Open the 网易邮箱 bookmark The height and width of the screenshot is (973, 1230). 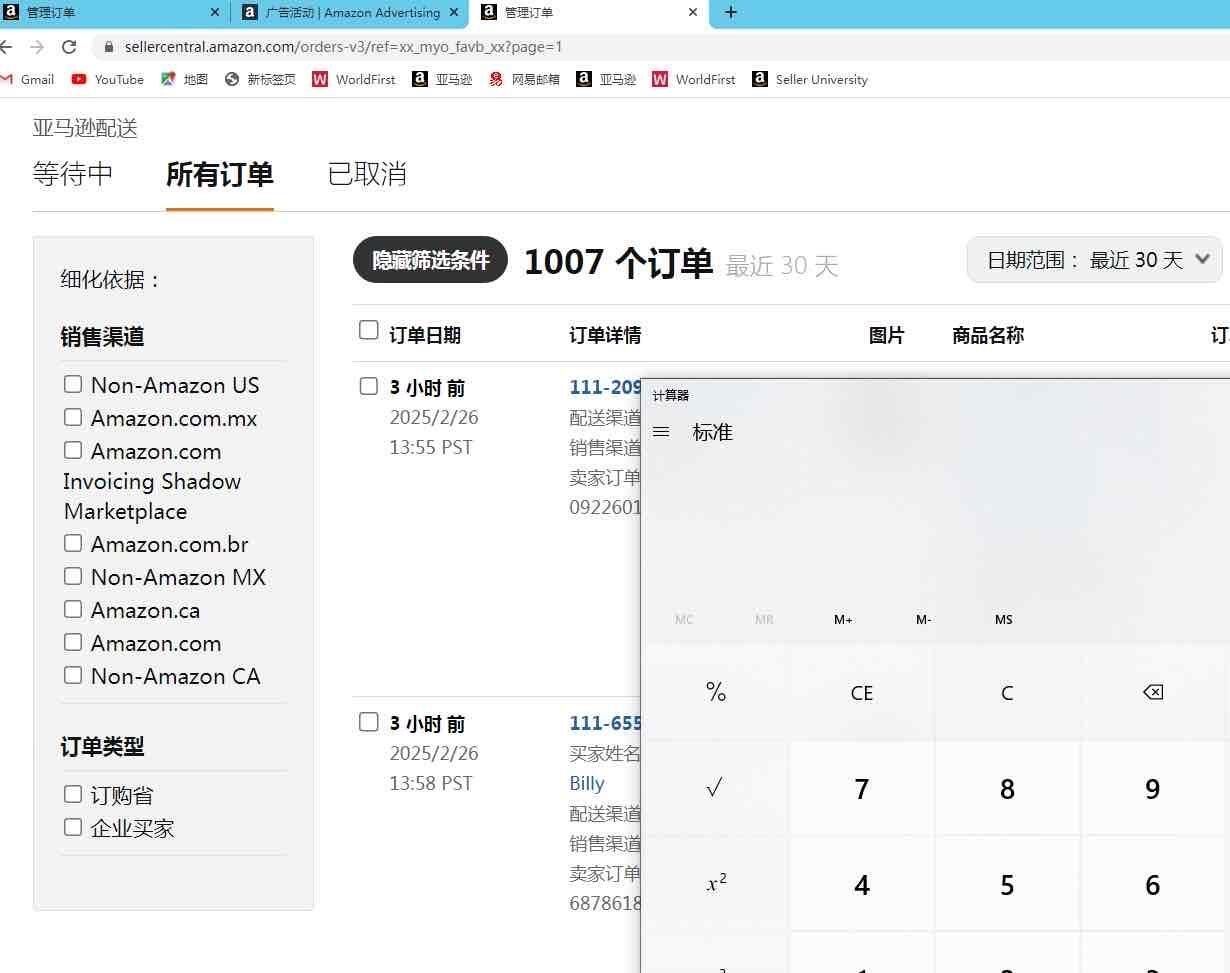pyautogui.click(x=524, y=79)
